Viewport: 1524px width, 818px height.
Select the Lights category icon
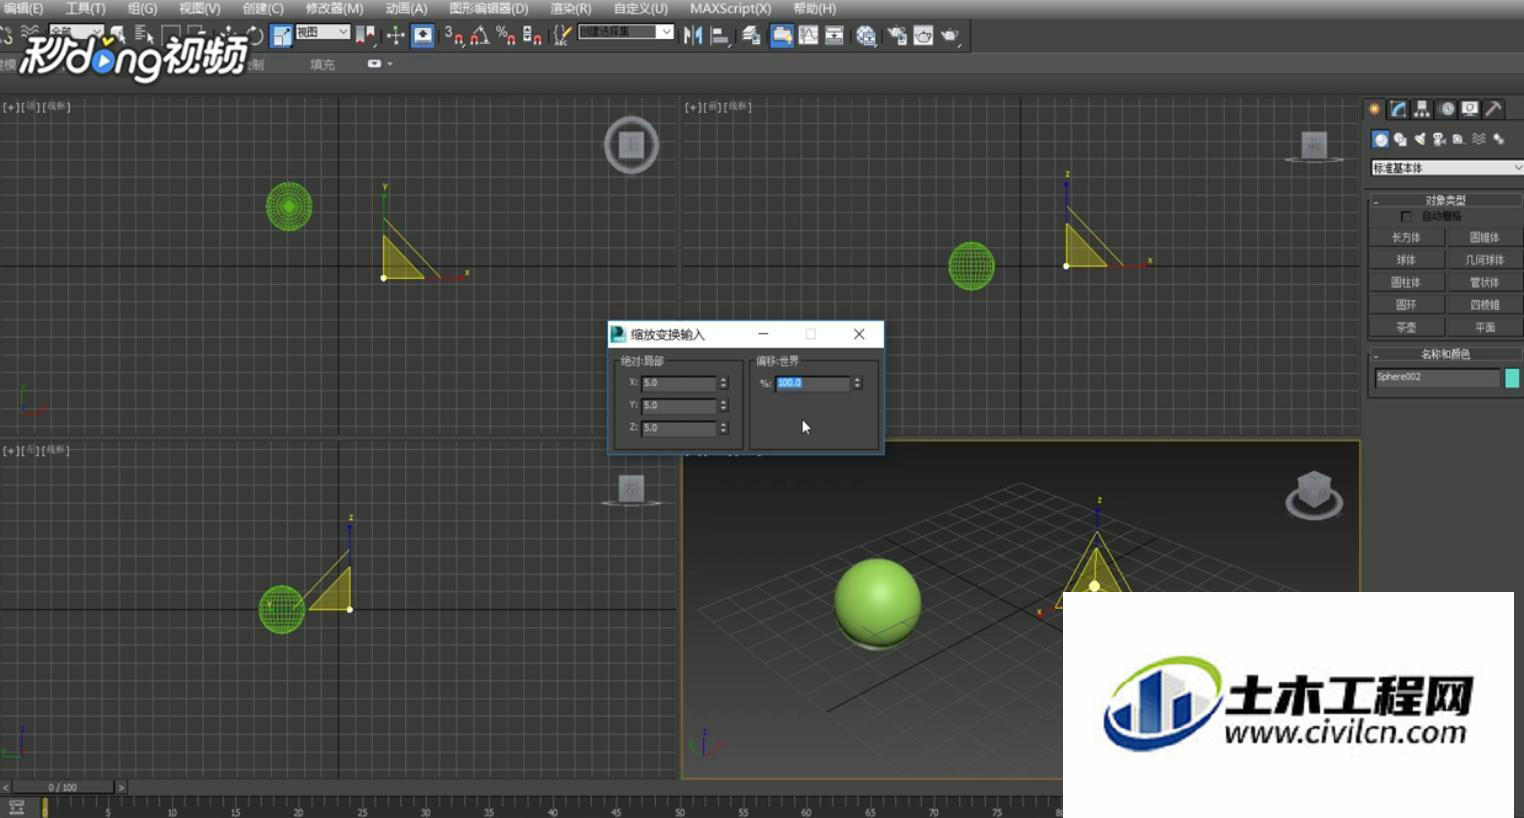(1420, 139)
